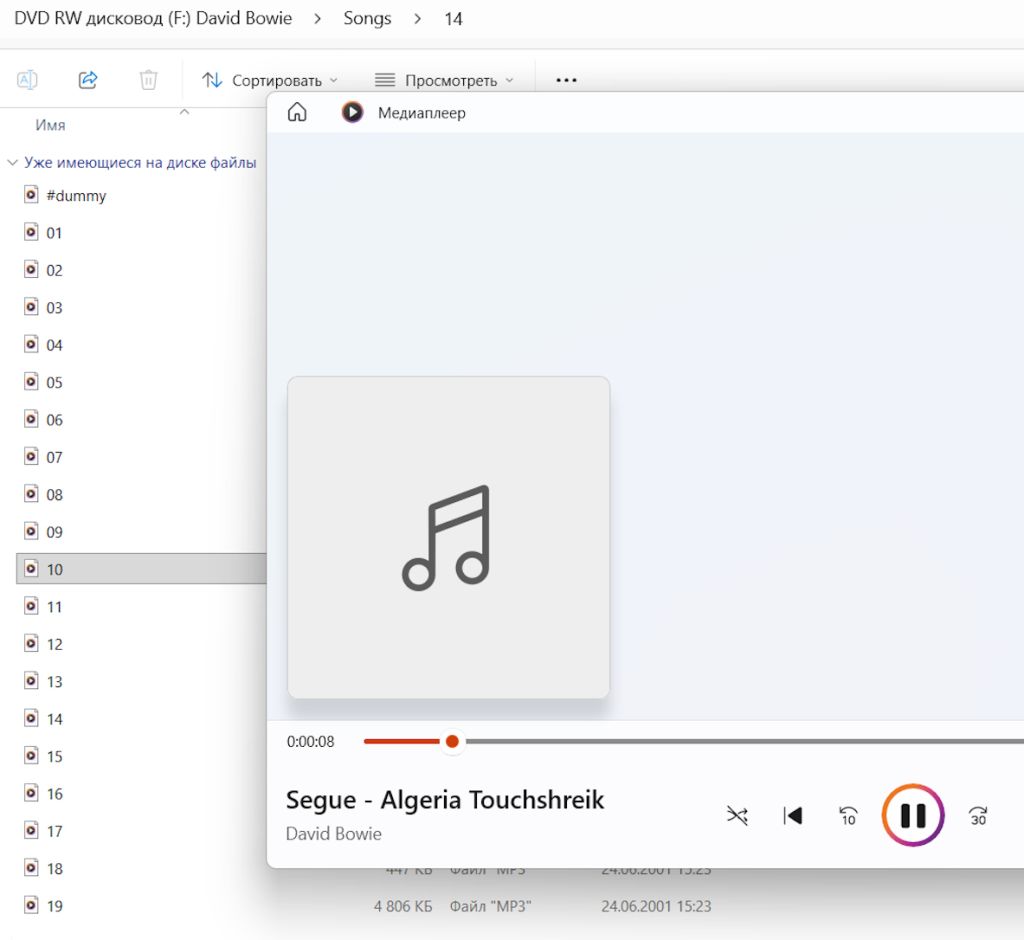Click the file icon for 03

[x=31, y=306]
